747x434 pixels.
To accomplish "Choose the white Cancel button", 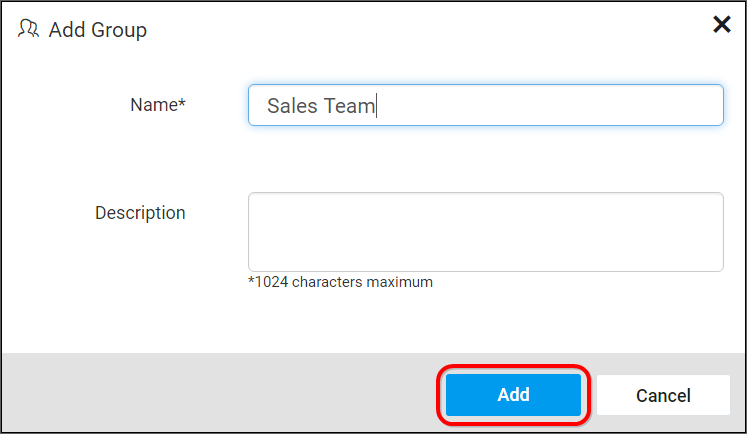I will 663,395.
